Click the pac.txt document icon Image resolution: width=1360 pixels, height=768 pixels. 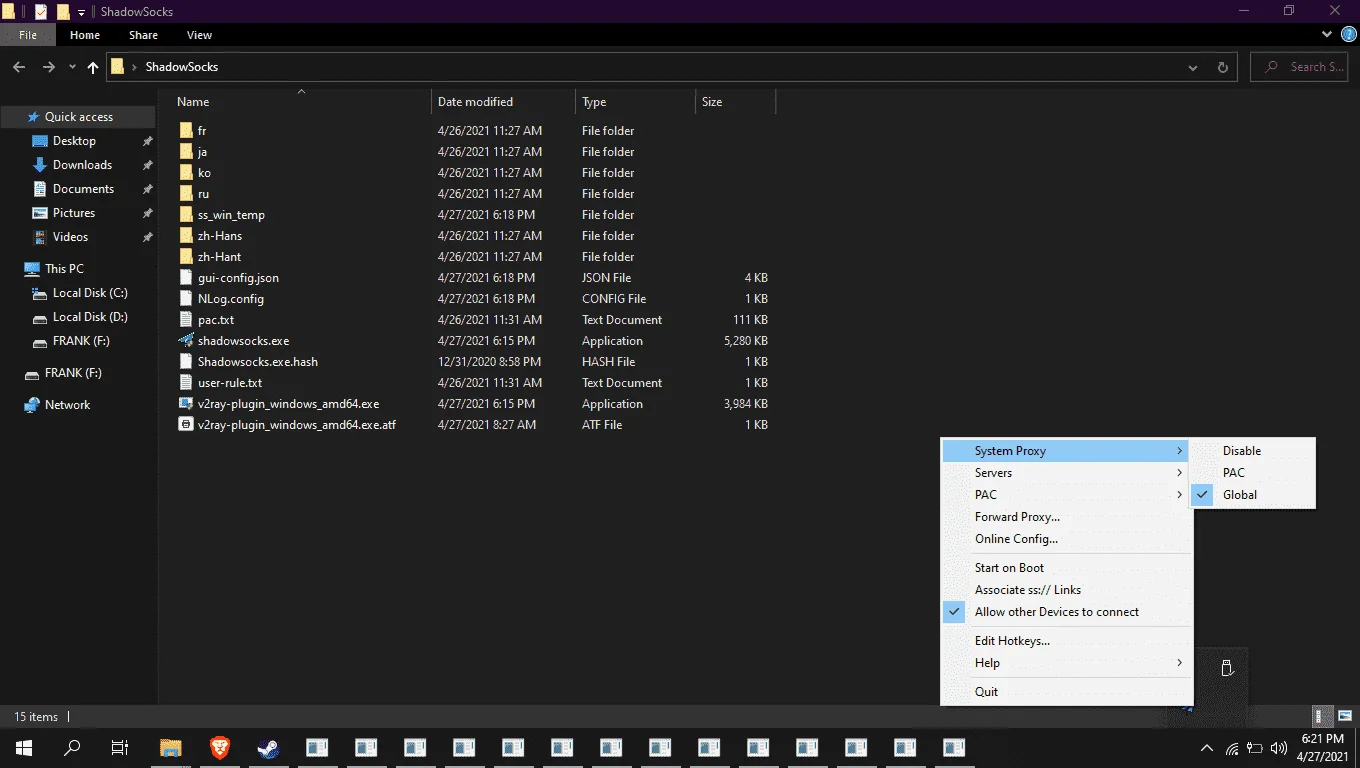(185, 320)
